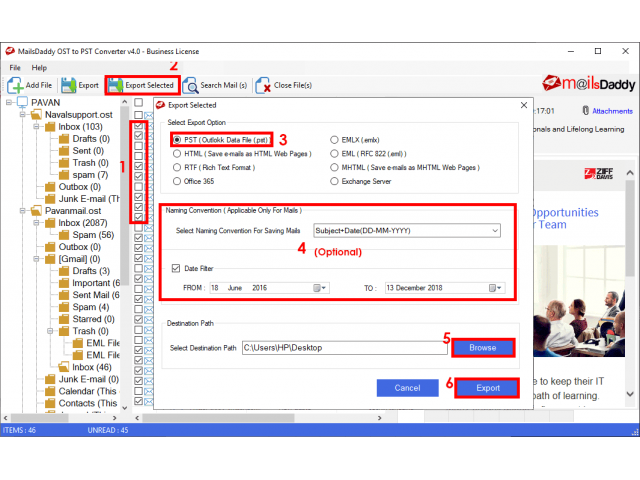The image size is (640, 480).
Task: Select Exchange Server export option
Action: [x=334, y=181]
